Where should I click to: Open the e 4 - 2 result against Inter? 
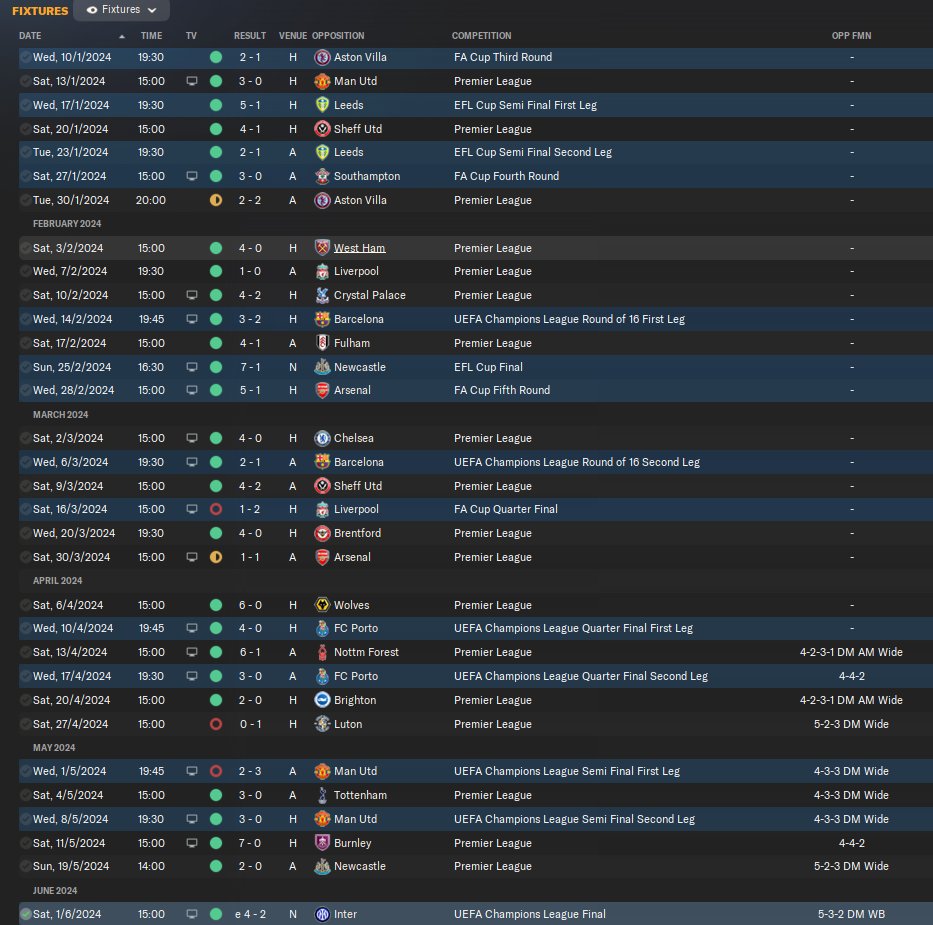250,914
